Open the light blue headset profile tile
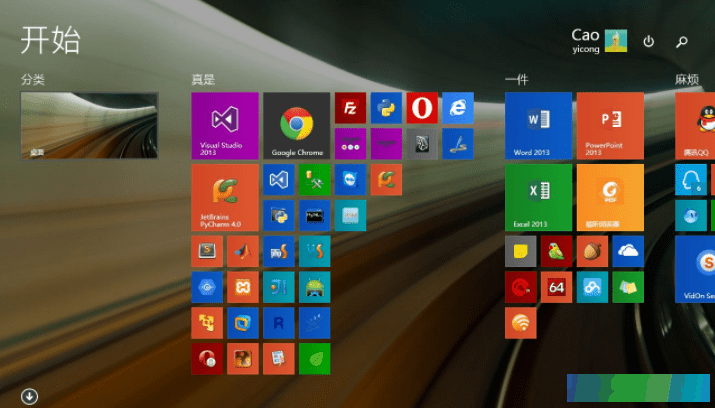Image resolution: width=715 pixels, height=408 pixels. (x=691, y=180)
